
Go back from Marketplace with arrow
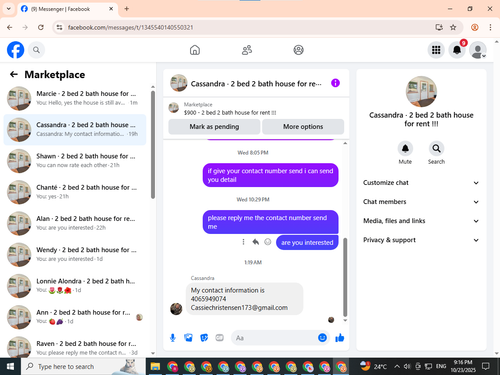14,74
